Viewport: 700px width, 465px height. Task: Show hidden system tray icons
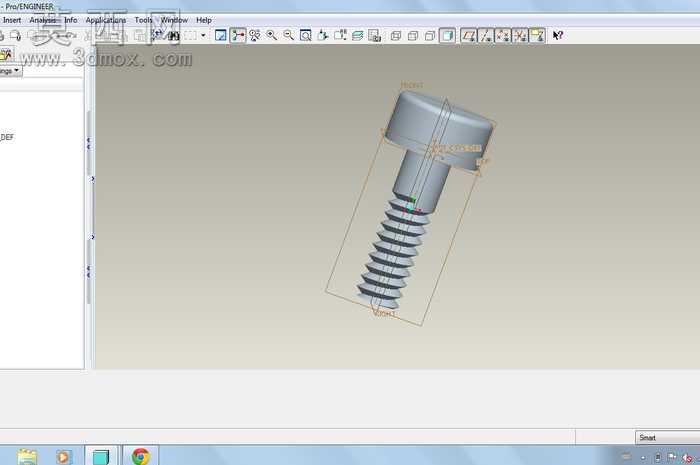(x=643, y=457)
